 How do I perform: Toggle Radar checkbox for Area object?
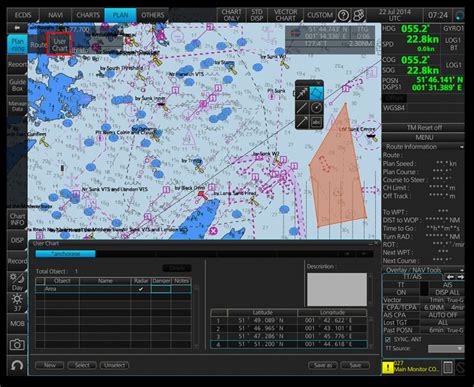coord(141,289)
